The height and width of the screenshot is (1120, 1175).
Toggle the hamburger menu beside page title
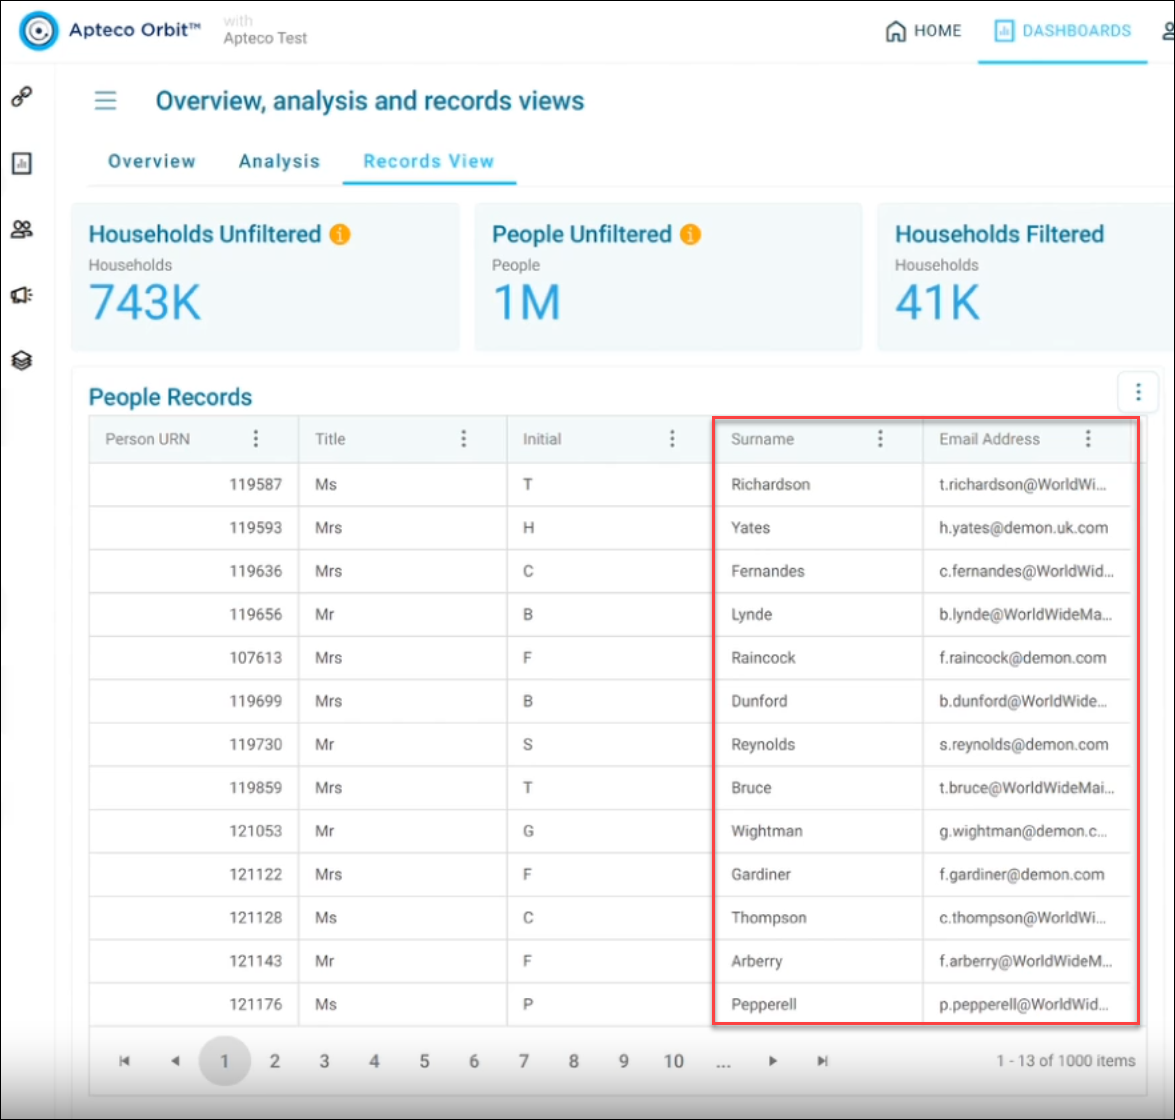click(x=106, y=100)
